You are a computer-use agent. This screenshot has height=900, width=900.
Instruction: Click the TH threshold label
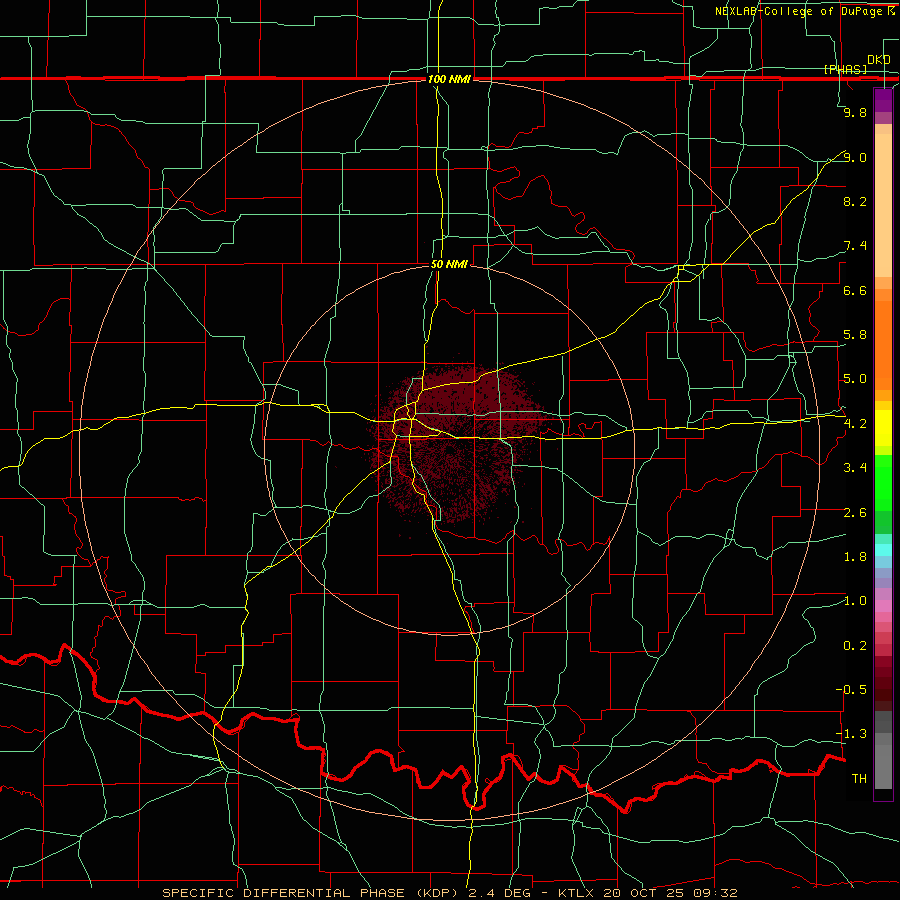point(859,779)
